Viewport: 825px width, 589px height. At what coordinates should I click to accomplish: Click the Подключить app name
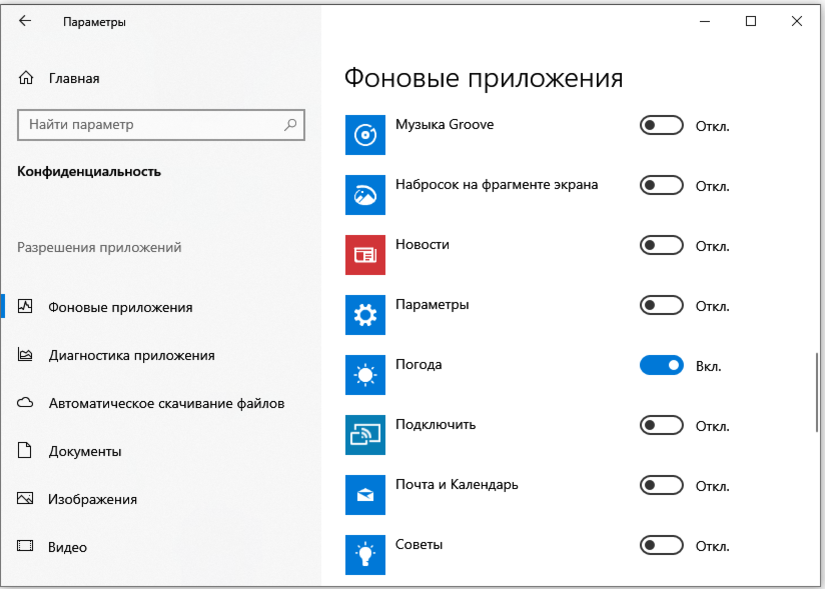click(435, 425)
